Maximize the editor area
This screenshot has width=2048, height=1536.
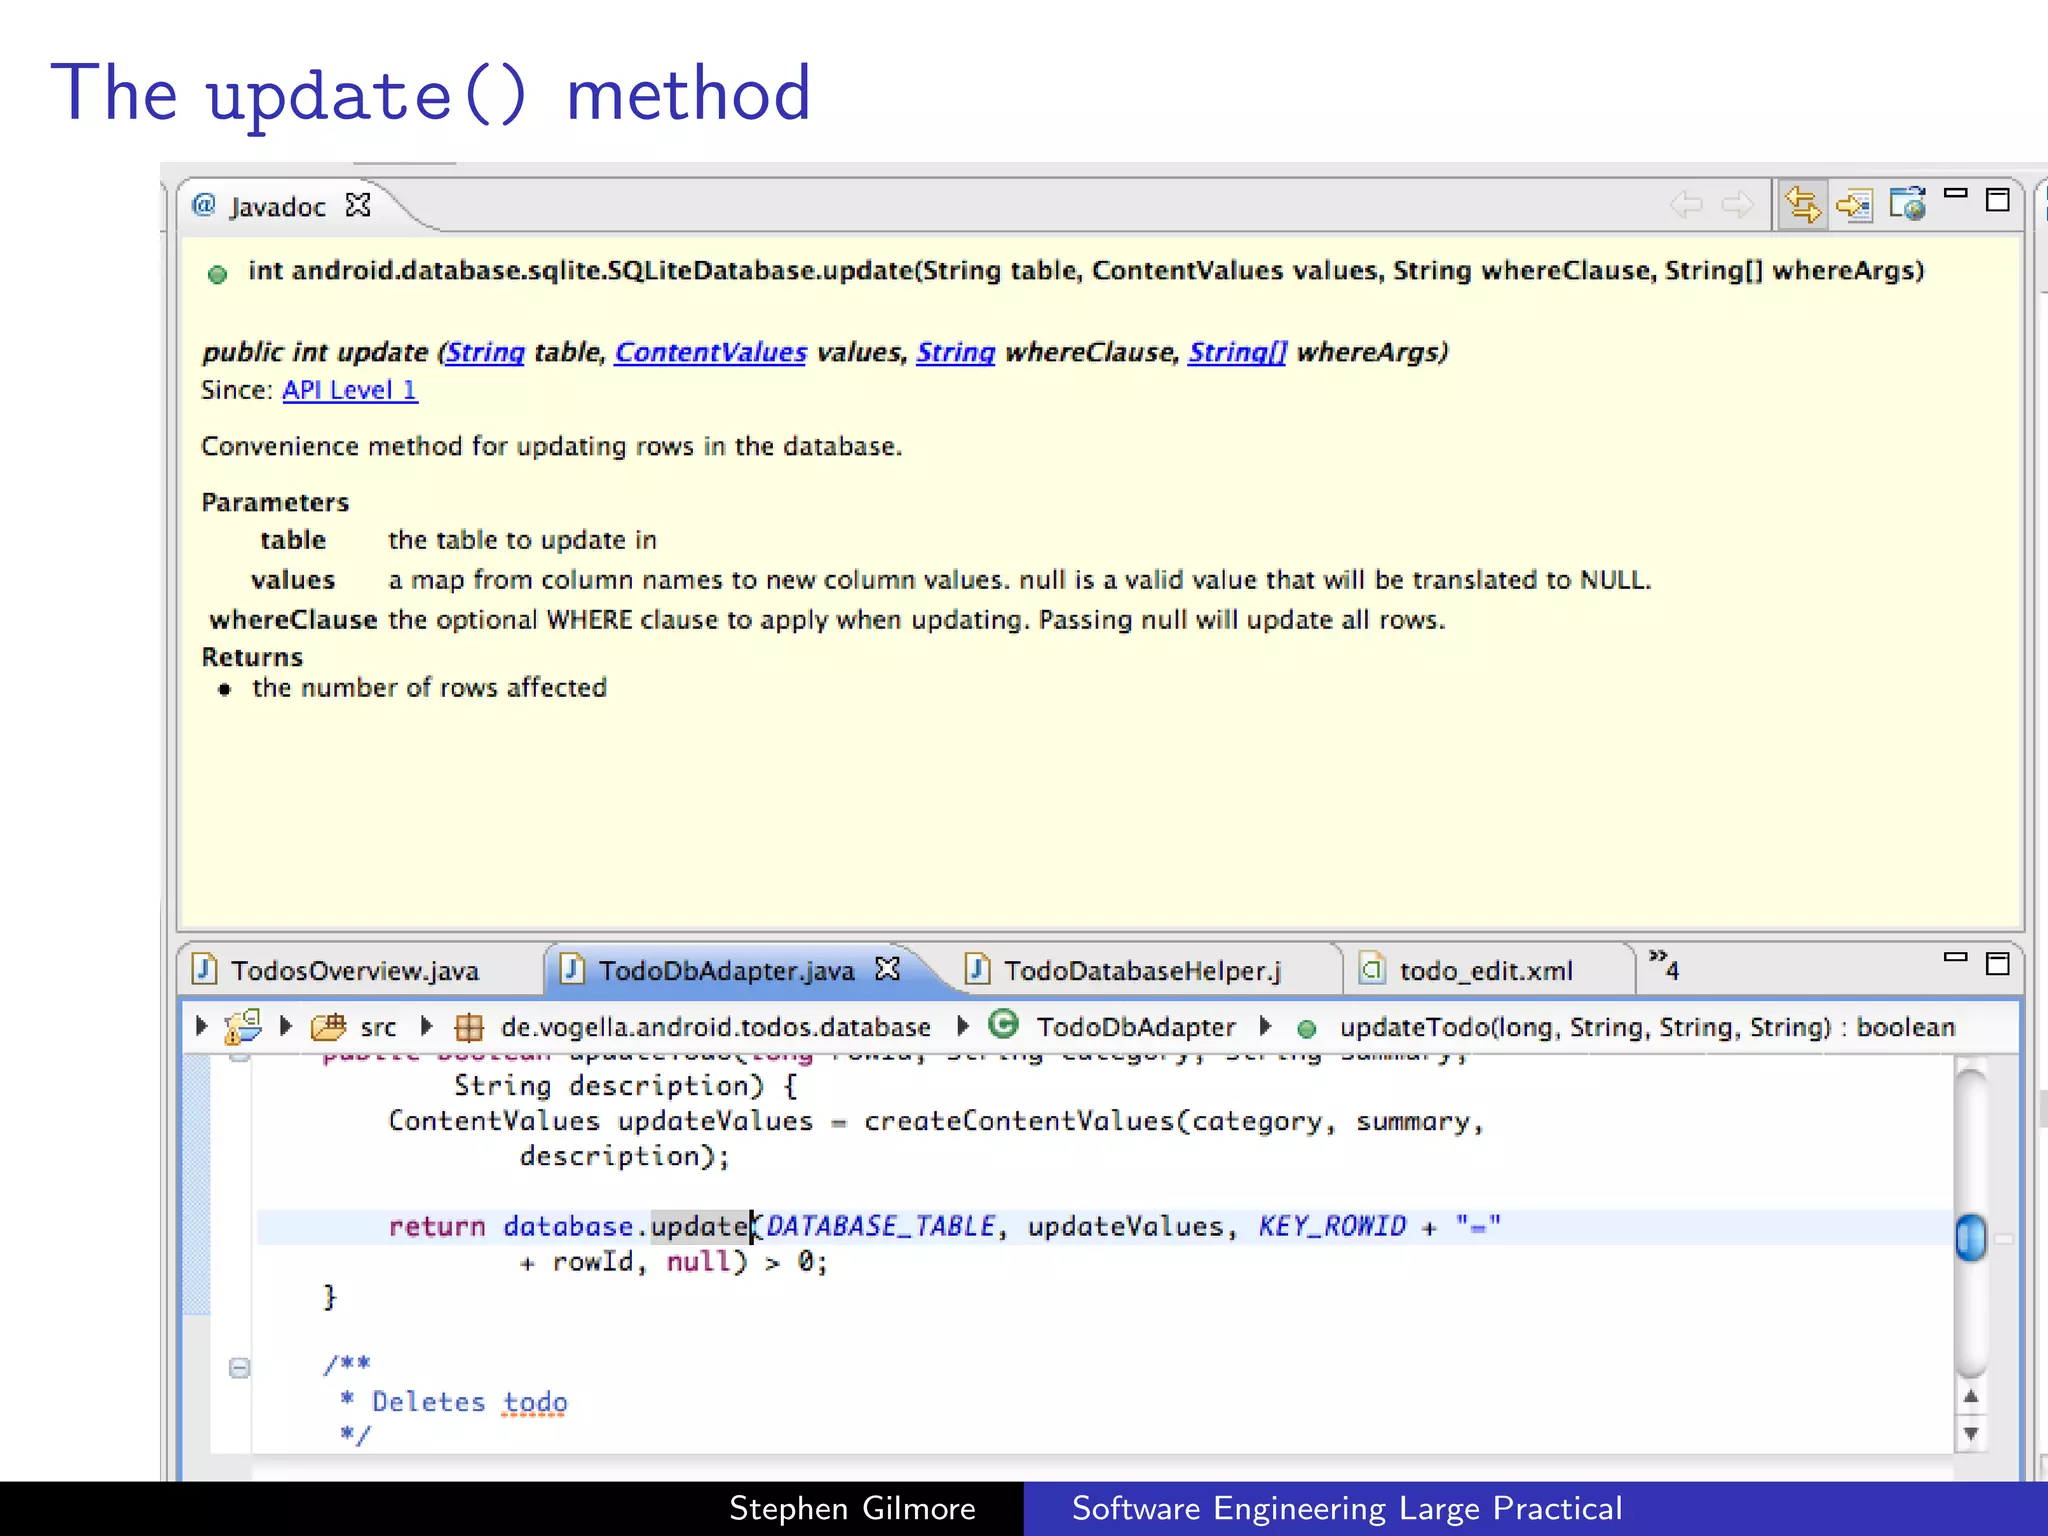coord(1997,964)
